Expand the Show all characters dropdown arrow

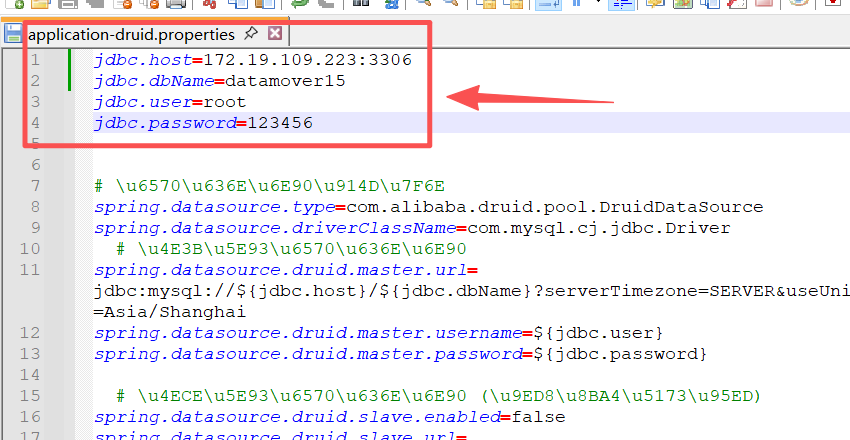point(597,4)
